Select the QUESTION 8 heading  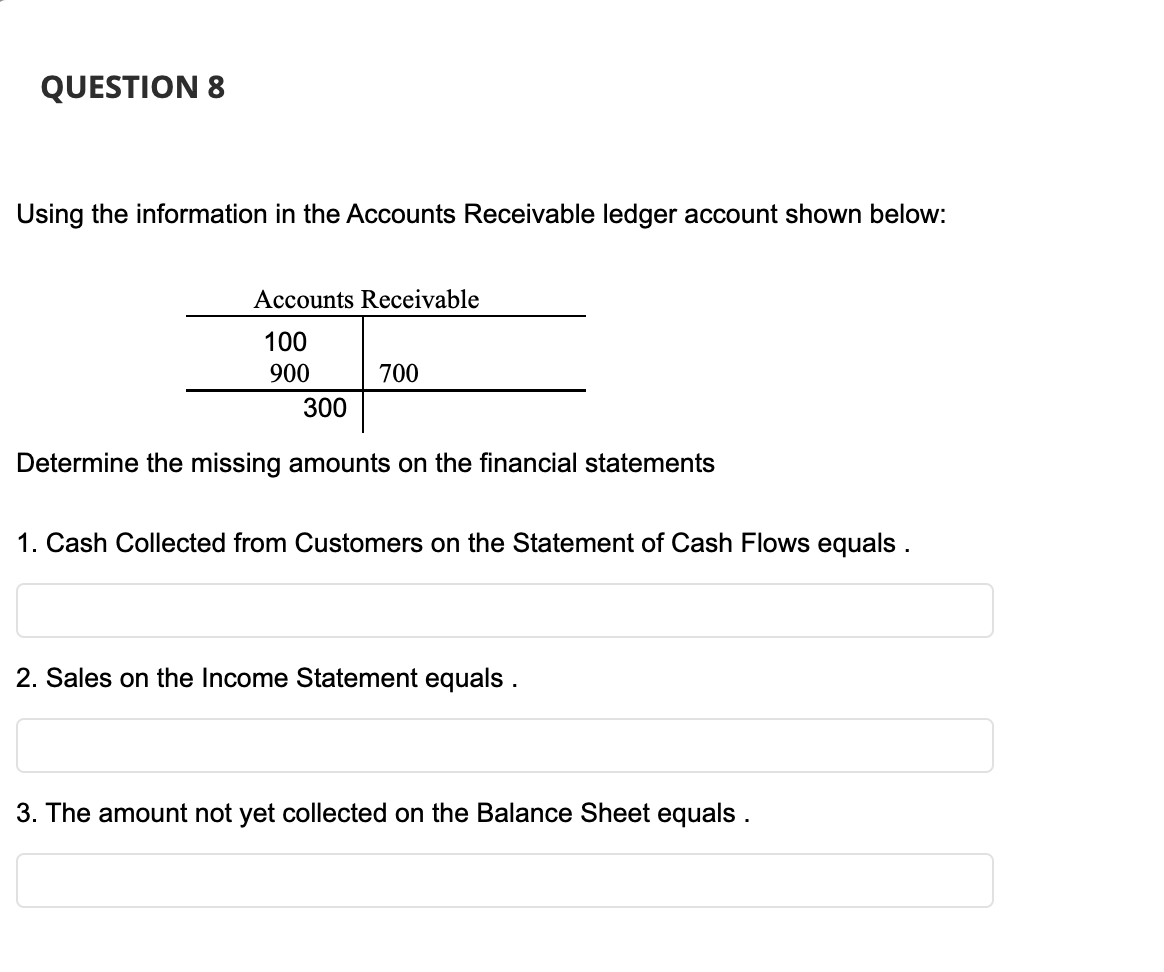click(133, 88)
